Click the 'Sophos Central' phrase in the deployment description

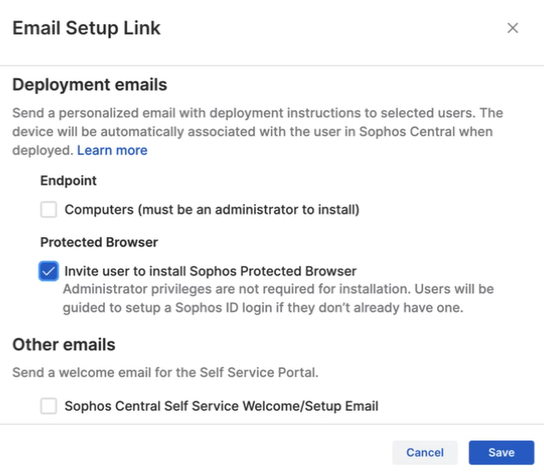pyautogui.click(x=407, y=132)
